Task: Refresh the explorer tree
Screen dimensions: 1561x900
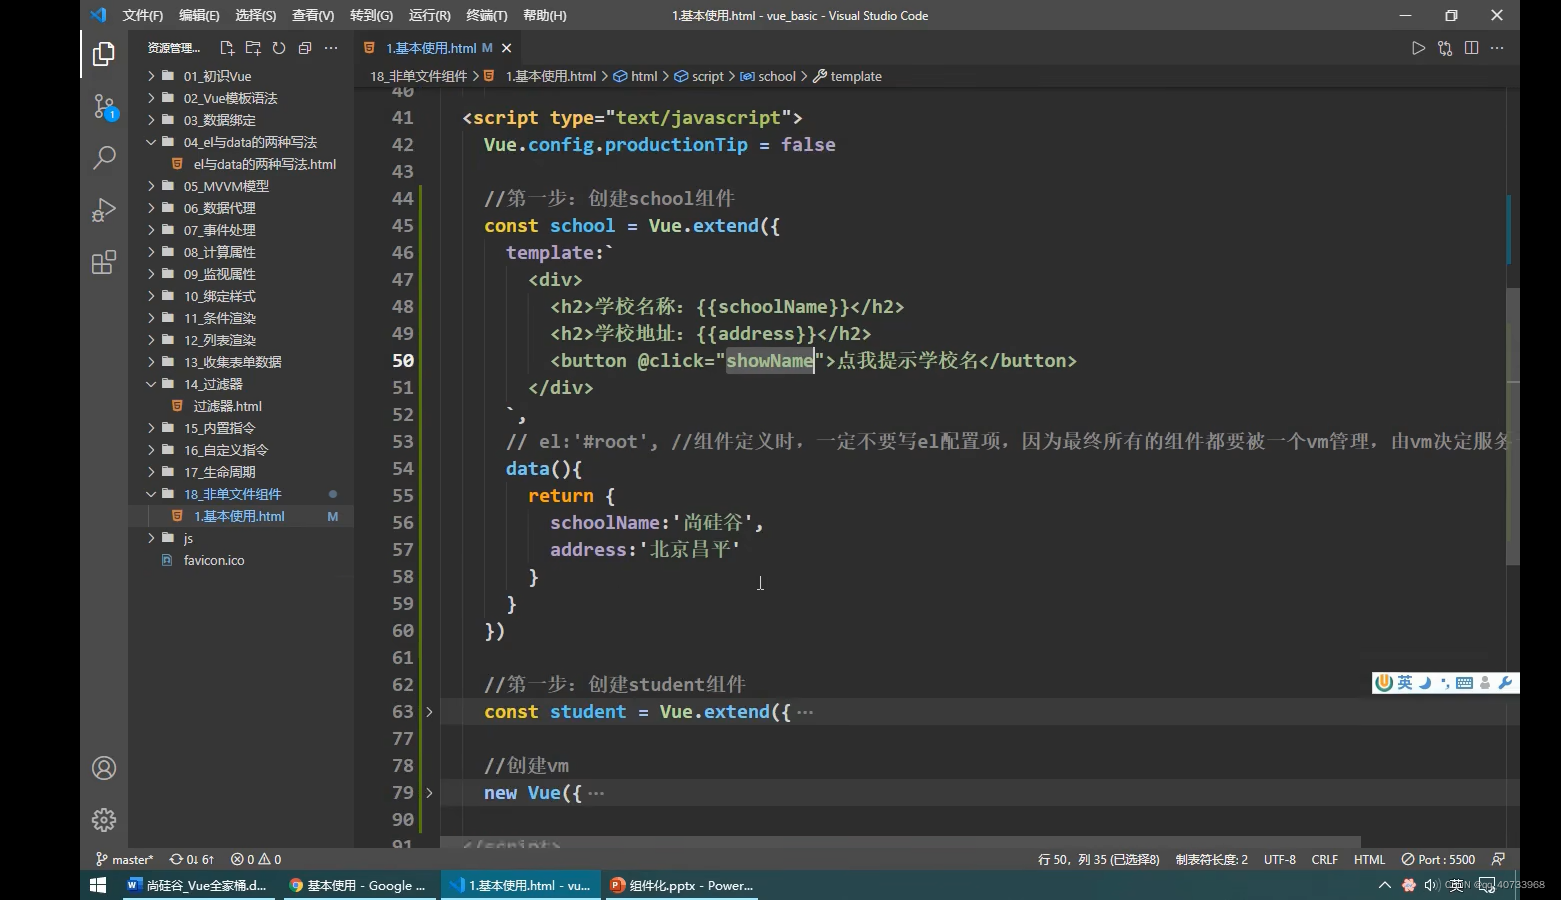Action: pyautogui.click(x=279, y=48)
